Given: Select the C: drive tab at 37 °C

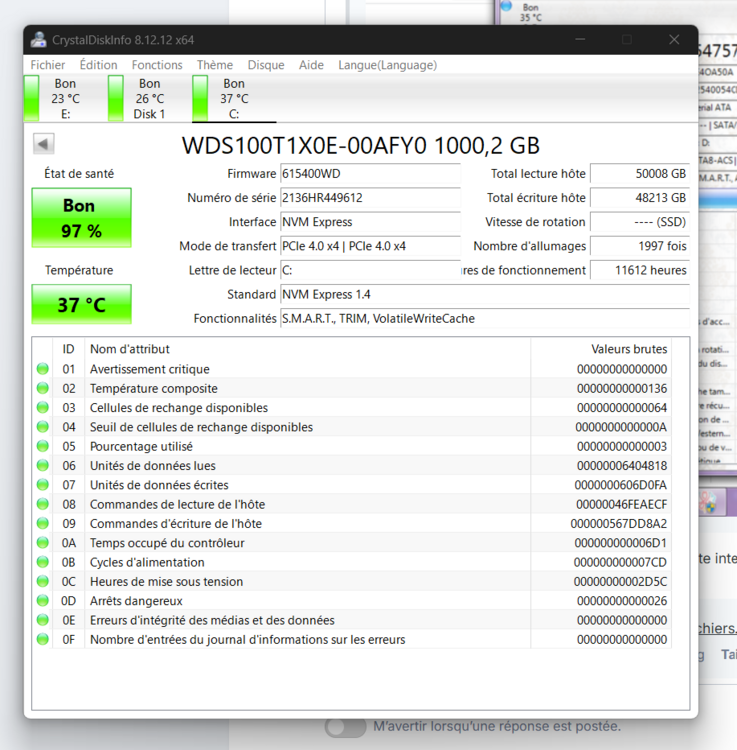Looking at the screenshot, I should 234,99.
